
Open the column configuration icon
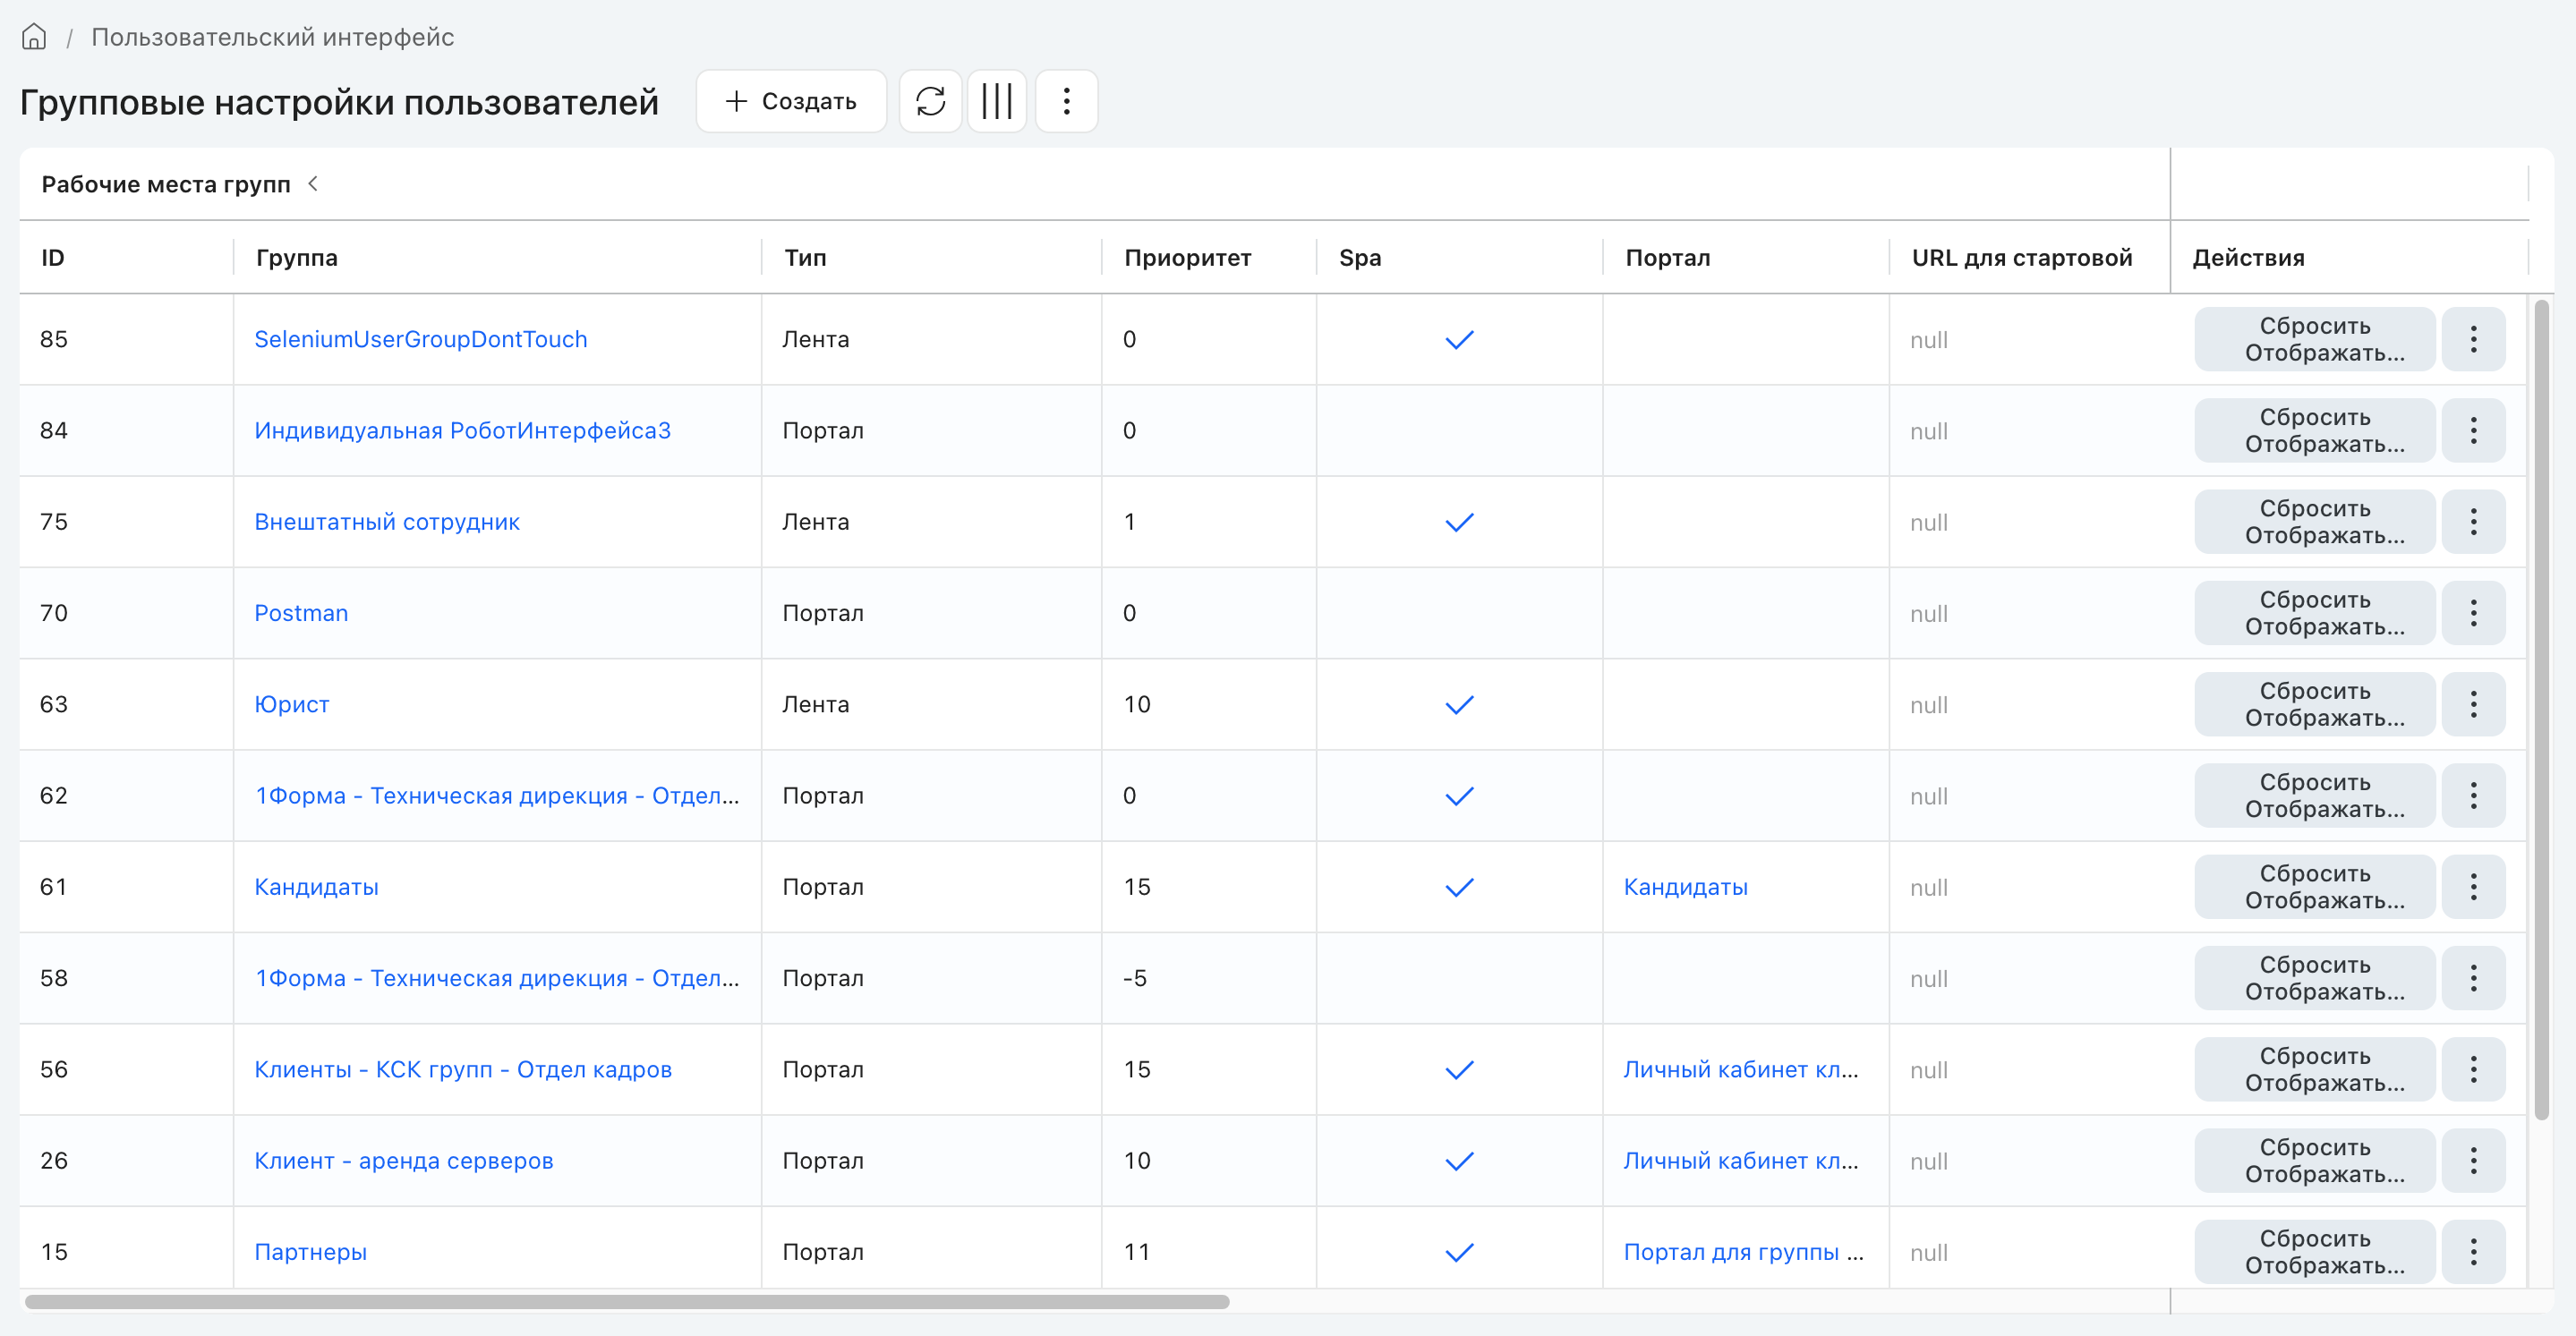click(997, 101)
